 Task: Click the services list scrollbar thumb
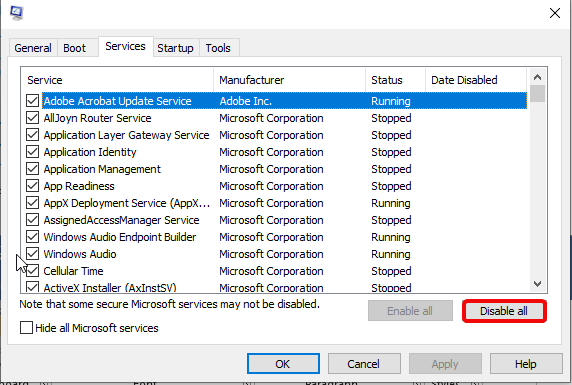point(537,93)
